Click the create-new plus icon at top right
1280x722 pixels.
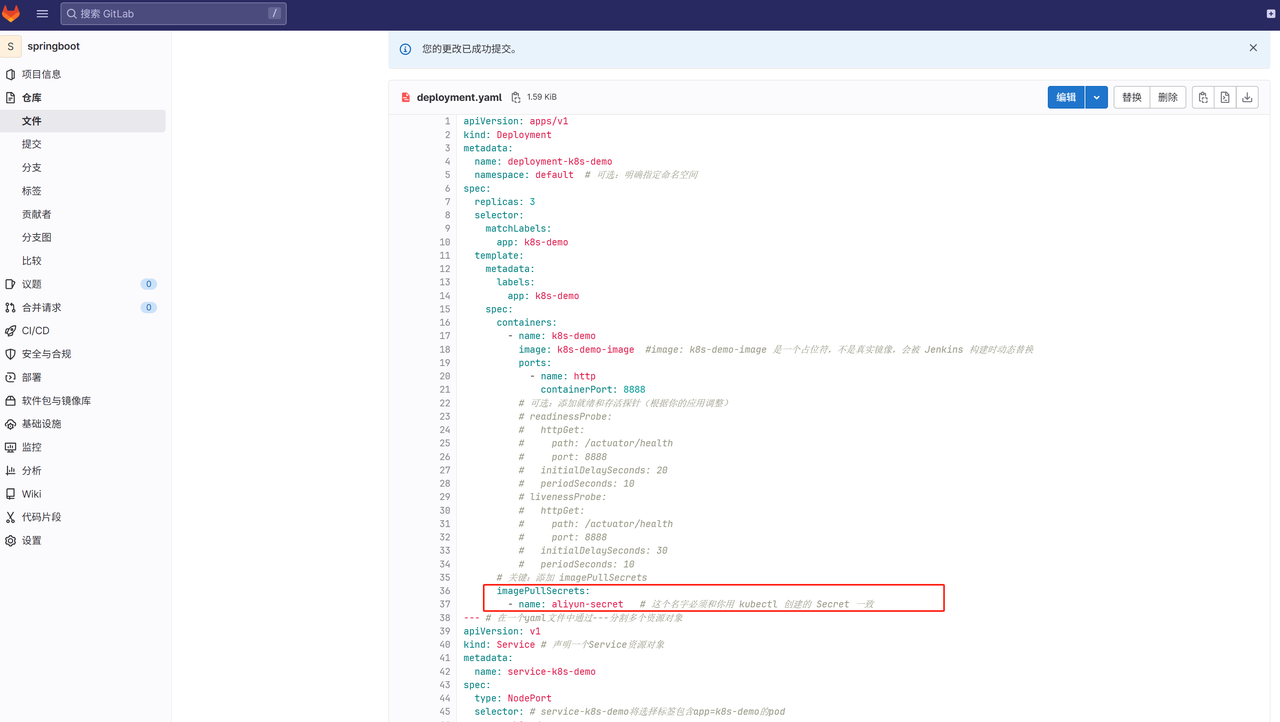tap(1271, 14)
